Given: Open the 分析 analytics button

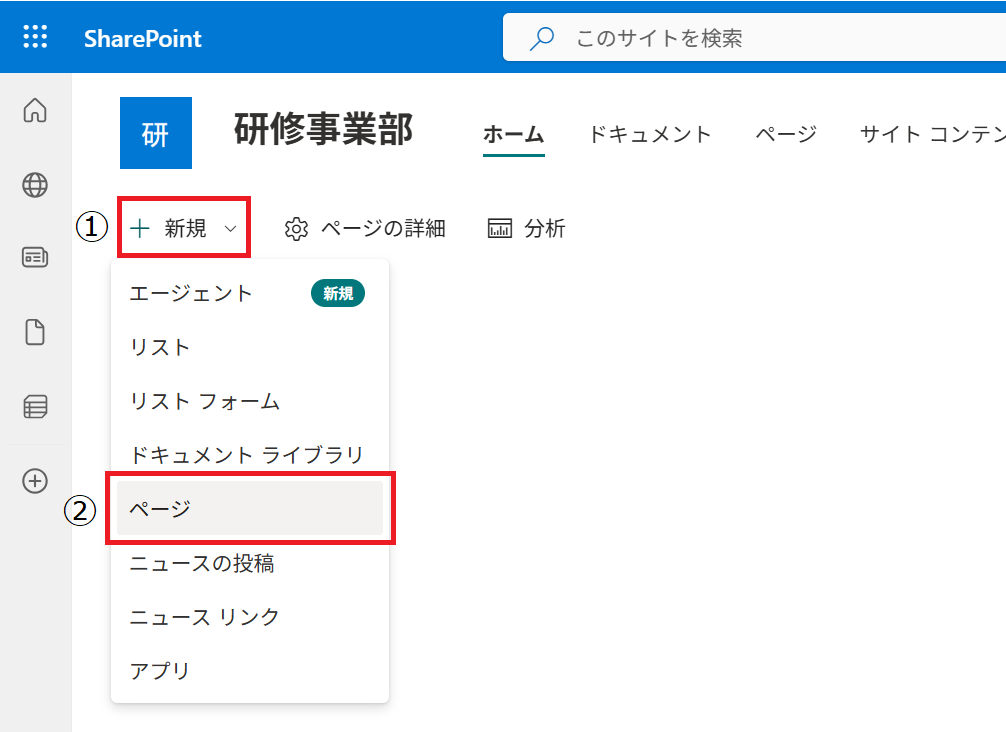Looking at the screenshot, I should (x=526, y=229).
